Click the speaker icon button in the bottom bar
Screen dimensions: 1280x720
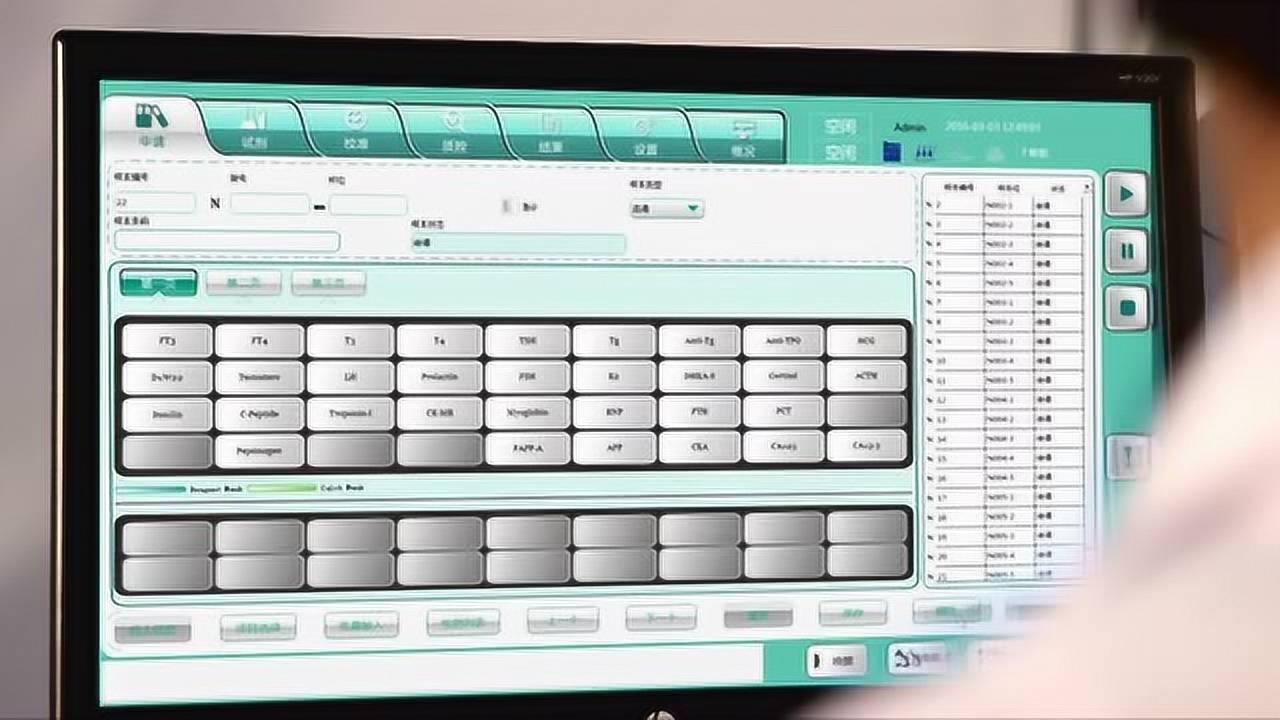pyautogui.click(x=836, y=660)
